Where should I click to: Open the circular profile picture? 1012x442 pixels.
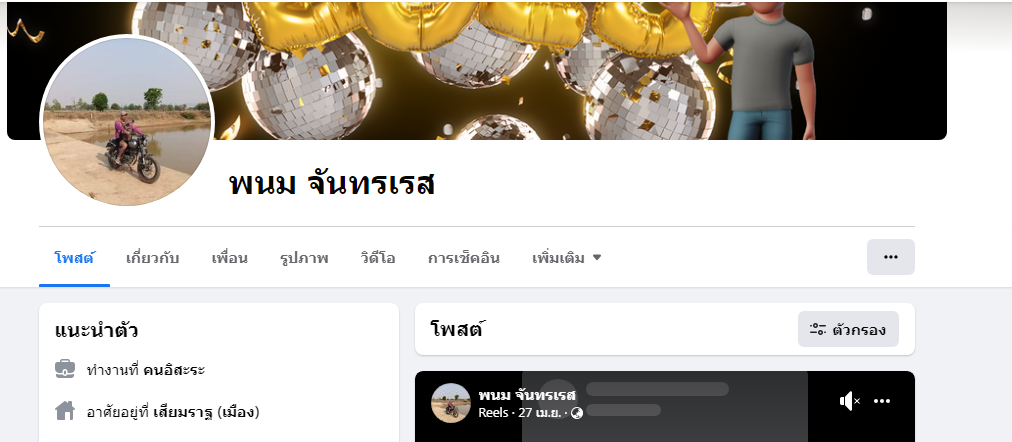[x=127, y=121]
